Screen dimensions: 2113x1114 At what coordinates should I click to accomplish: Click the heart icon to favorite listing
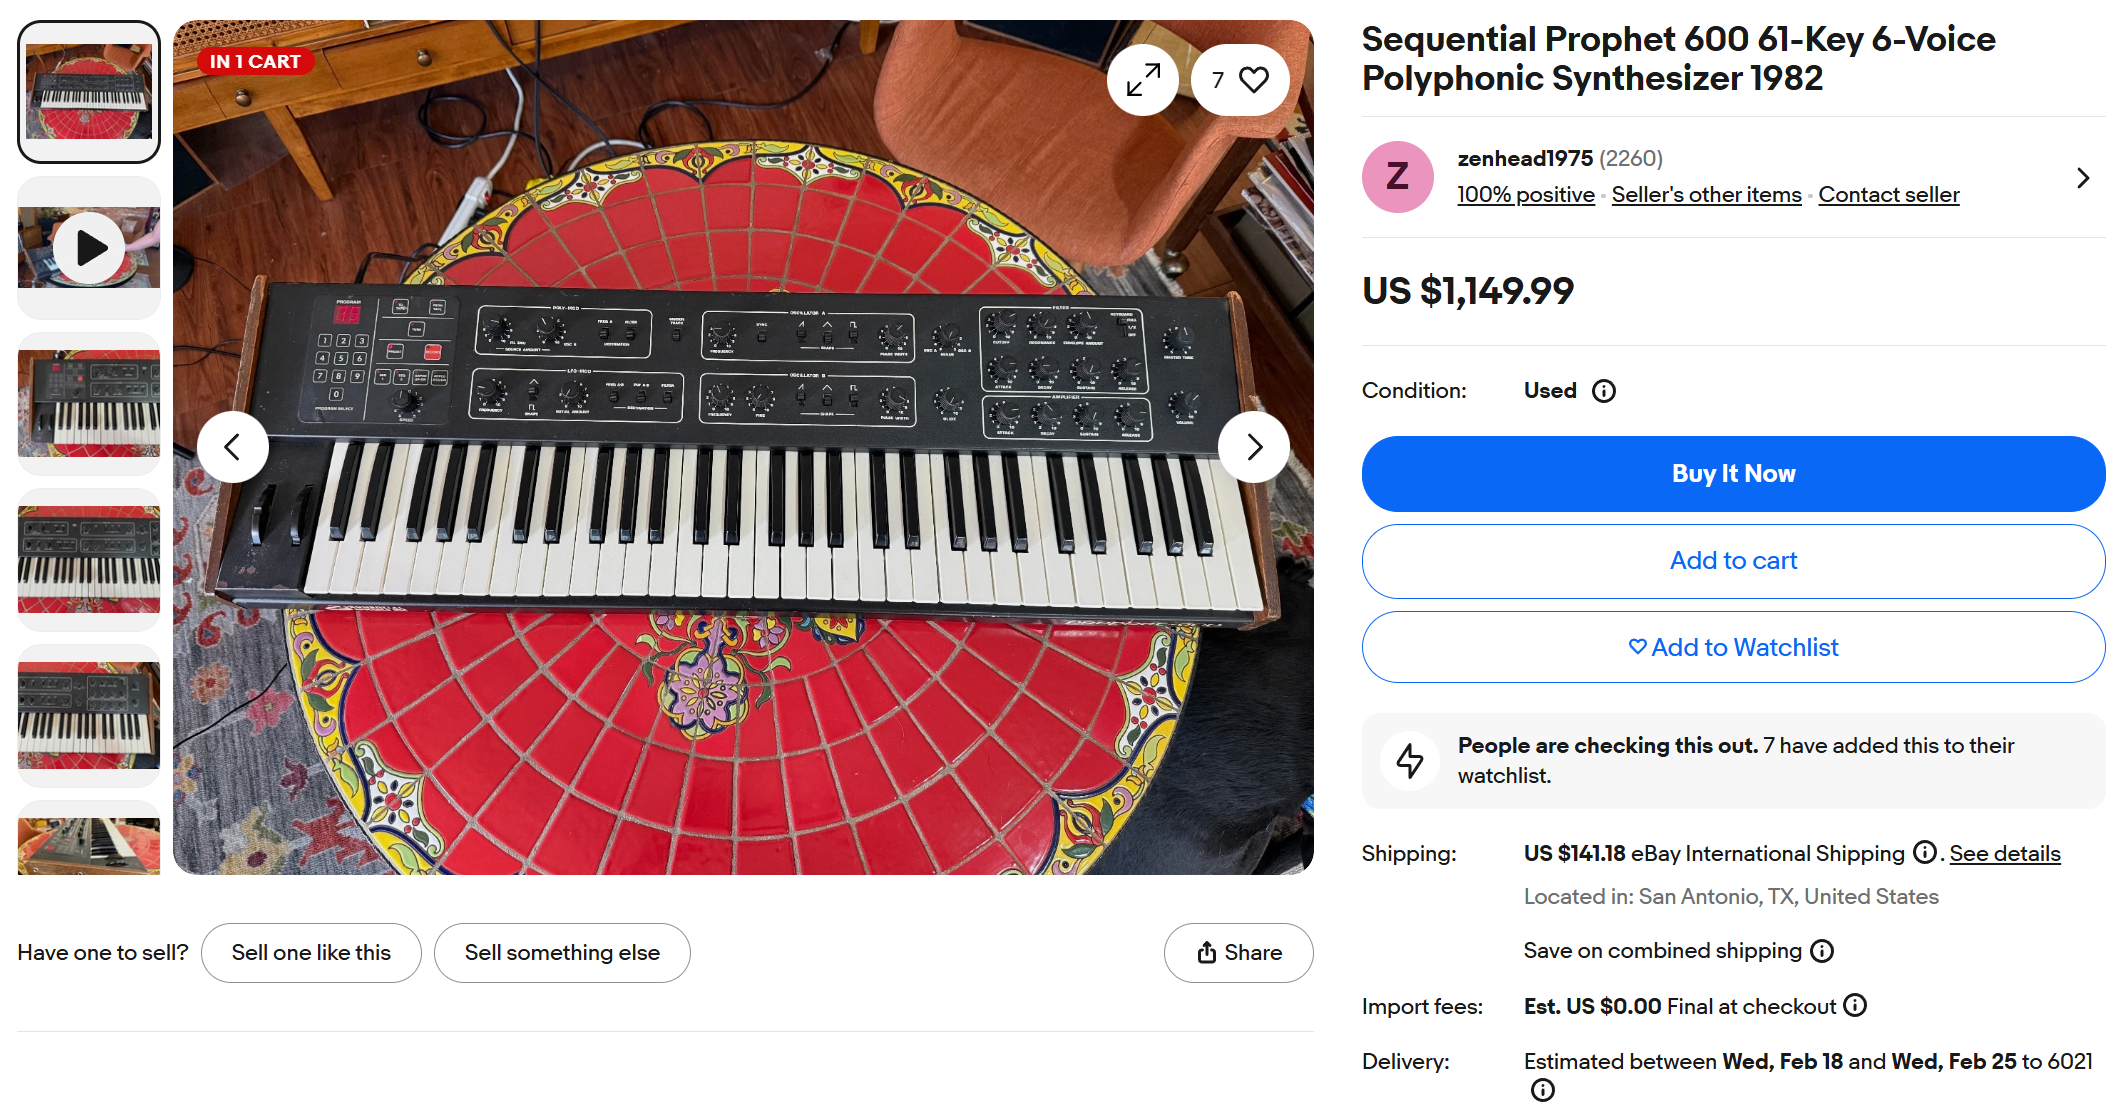coord(1252,80)
